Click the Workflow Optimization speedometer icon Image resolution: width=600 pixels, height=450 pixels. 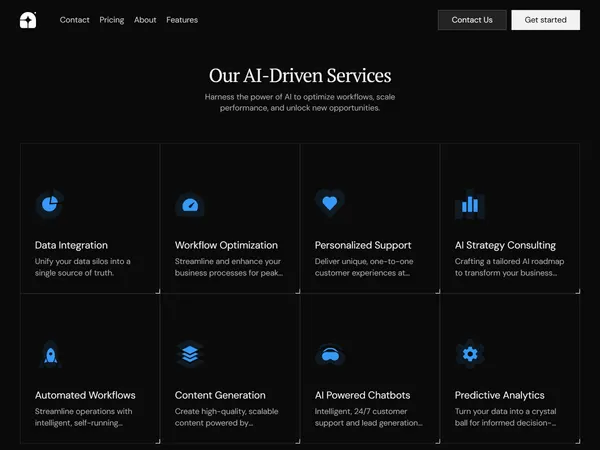(190, 205)
